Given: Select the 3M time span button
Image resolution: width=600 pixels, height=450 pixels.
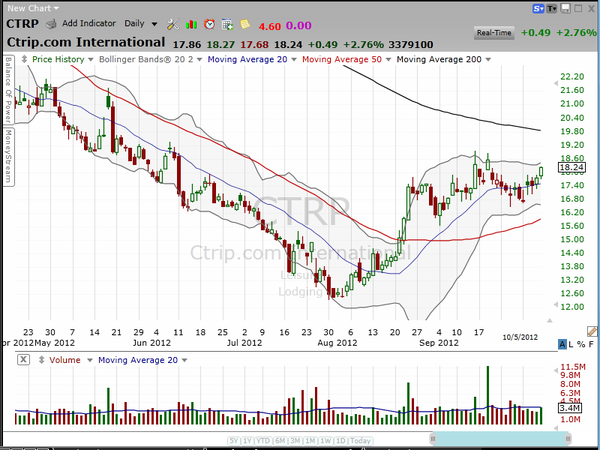Looking at the screenshot, I should 295,441.
